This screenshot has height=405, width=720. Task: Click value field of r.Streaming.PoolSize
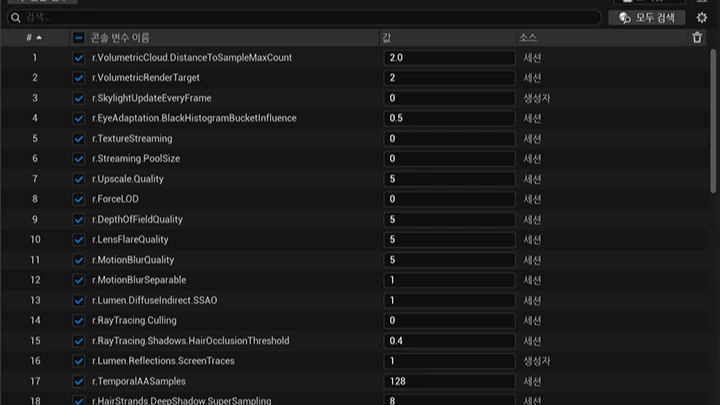[x=449, y=159]
